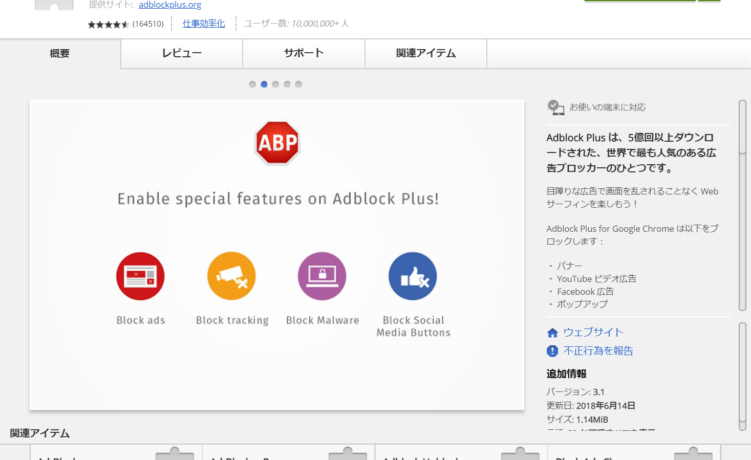Click the バージョン: 3.1 text
751x460 pixels.
coord(575,392)
